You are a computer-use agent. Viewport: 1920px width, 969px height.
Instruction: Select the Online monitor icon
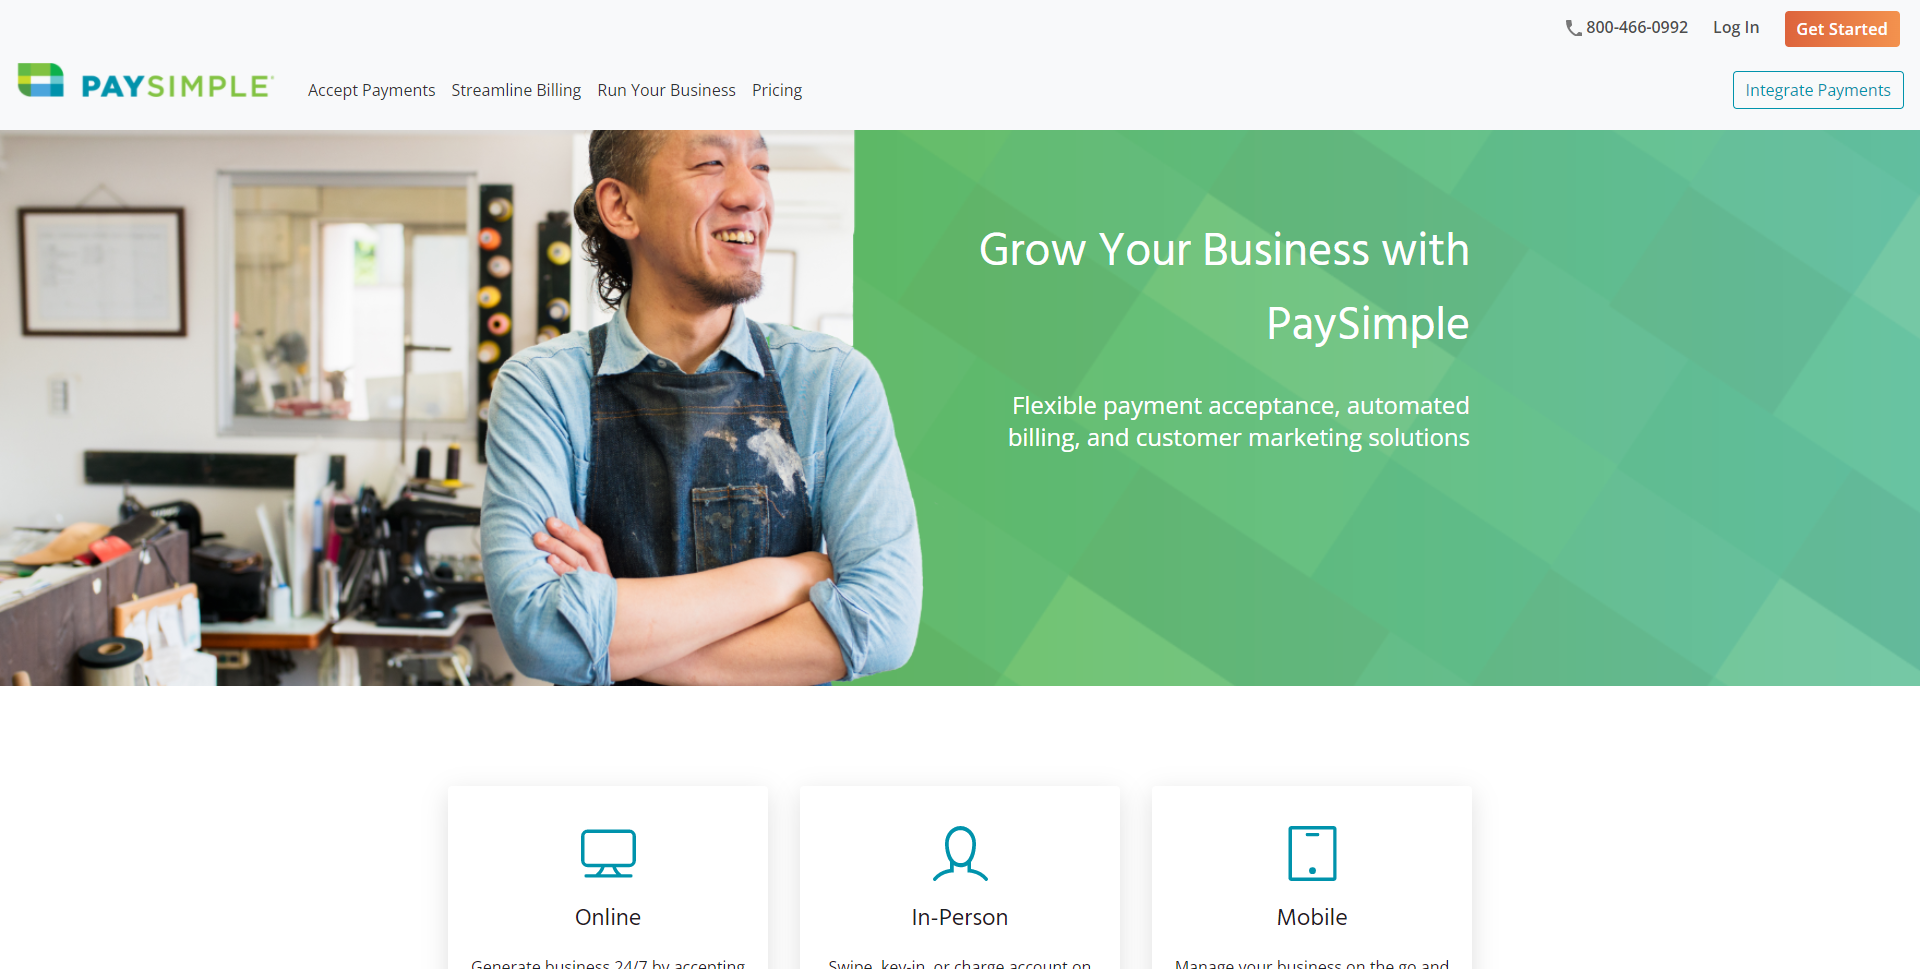tap(608, 853)
